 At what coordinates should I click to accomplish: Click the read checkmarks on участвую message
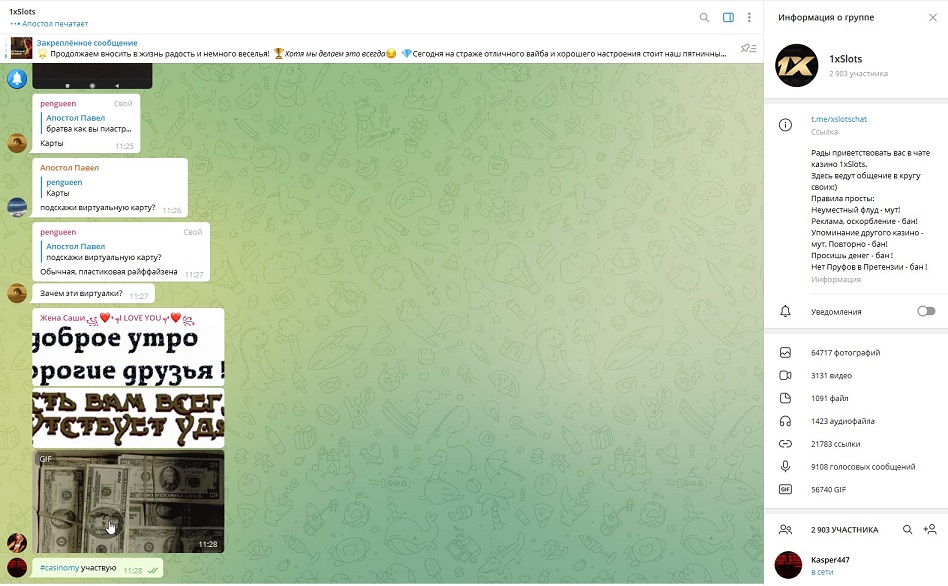coord(153,570)
